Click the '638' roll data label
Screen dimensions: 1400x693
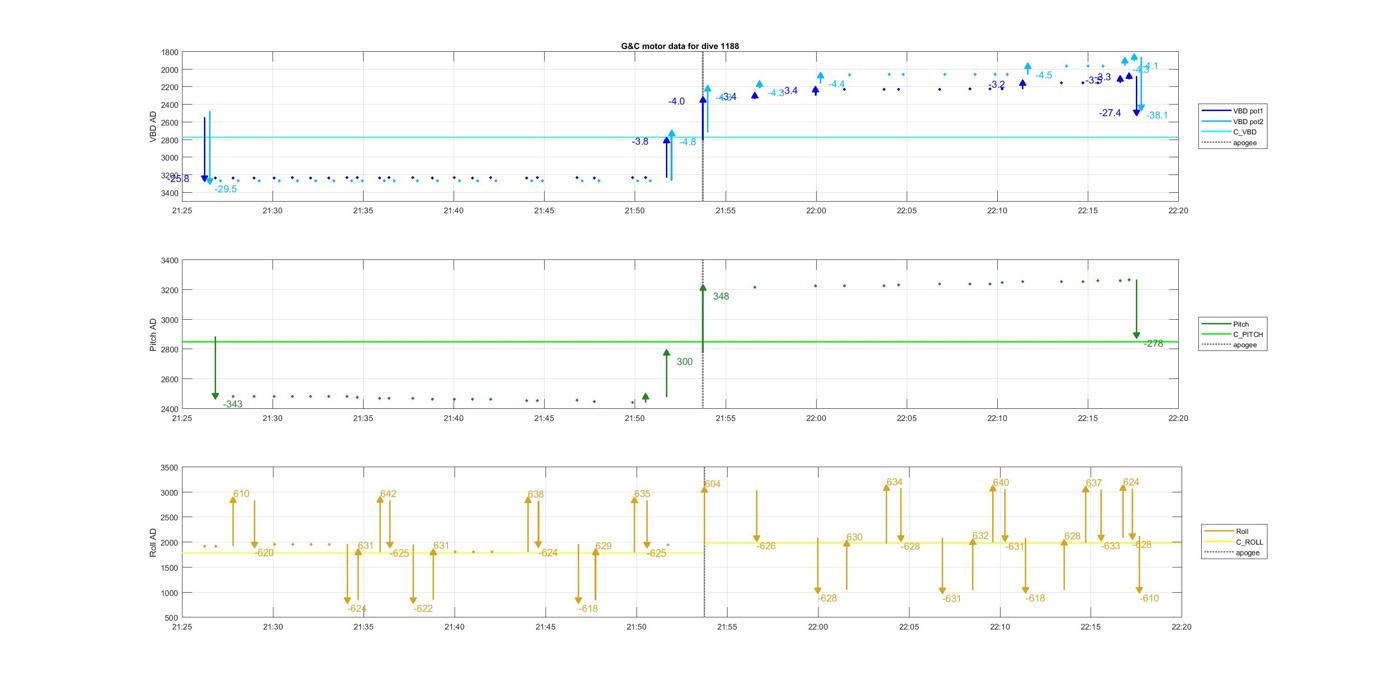[536, 494]
